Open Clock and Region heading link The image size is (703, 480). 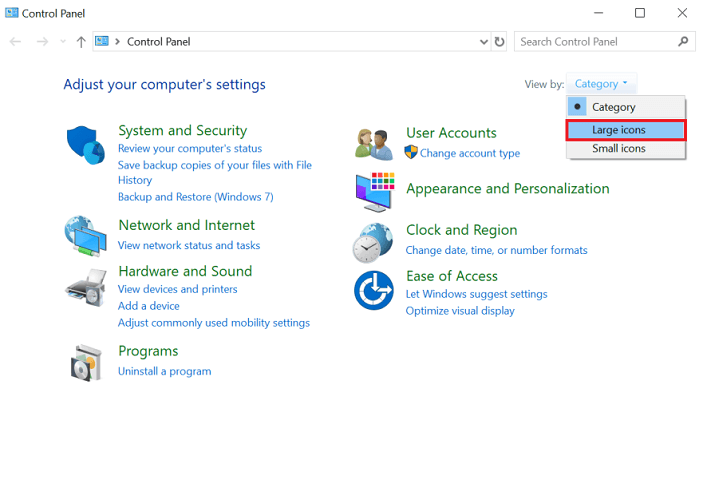461,230
